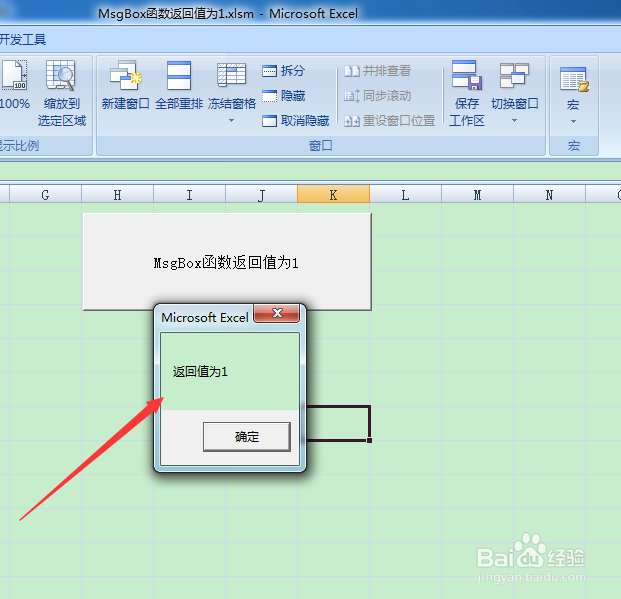Select column I header
621x599 pixels.
tap(189, 195)
